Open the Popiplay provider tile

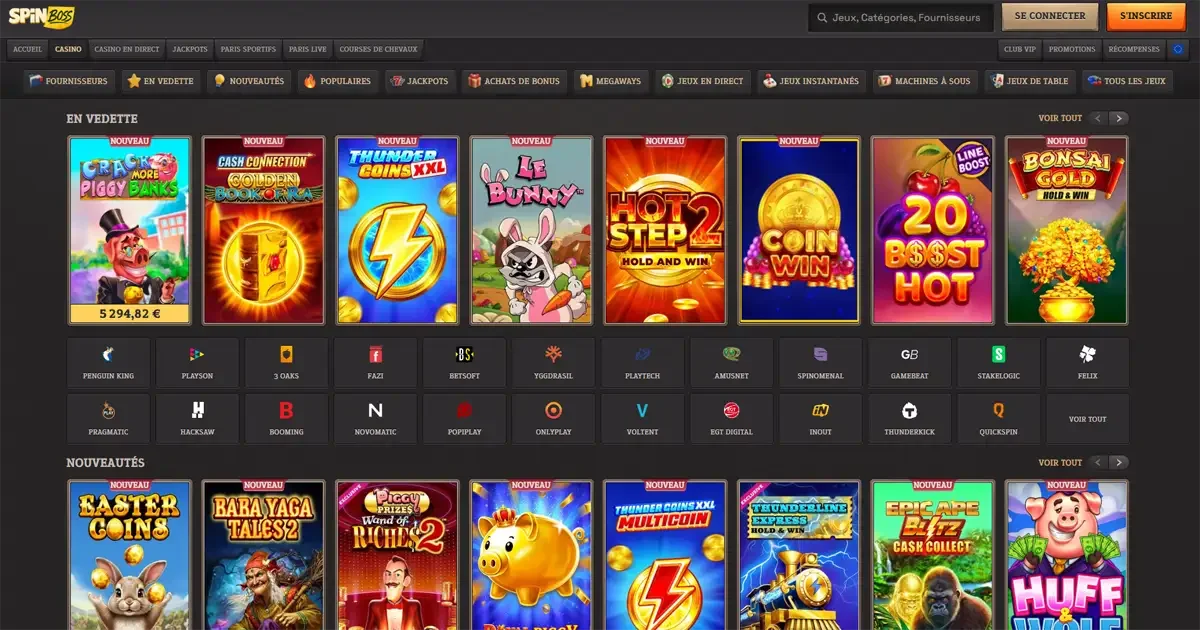tap(464, 419)
